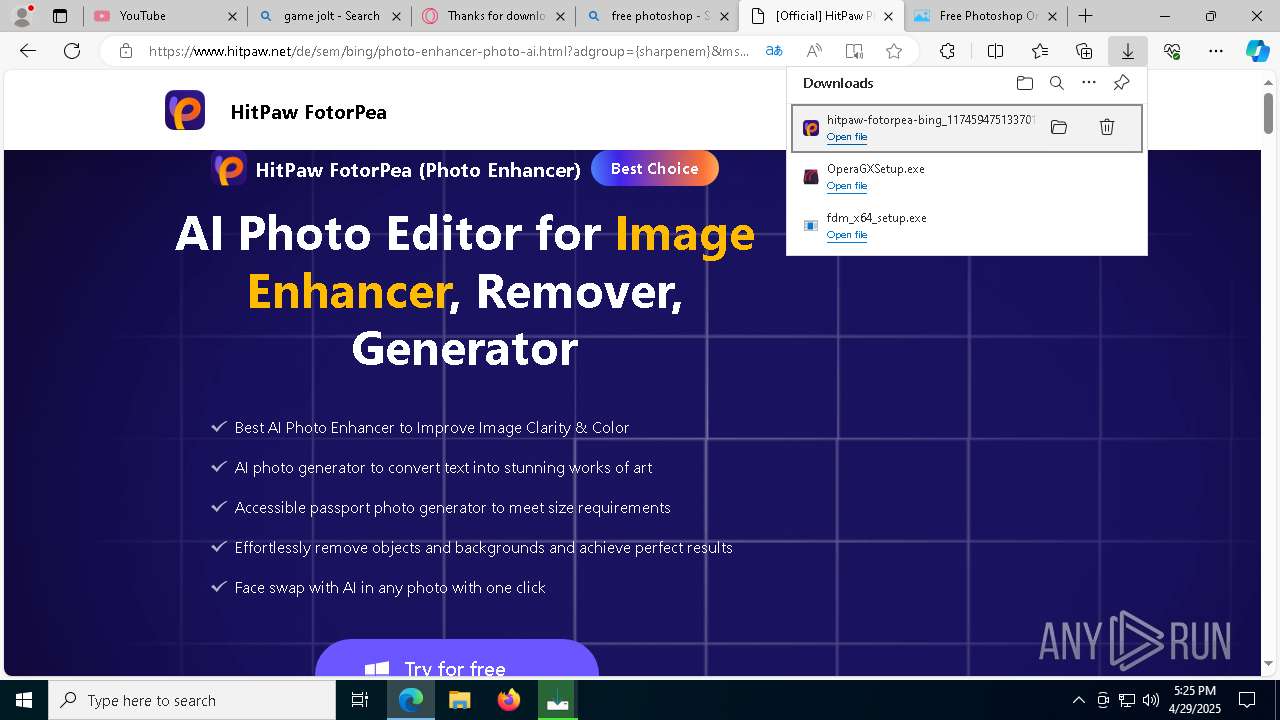Image resolution: width=1280 pixels, height=720 pixels.
Task: View site information padlock icon
Action: pyautogui.click(x=125, y=51)
